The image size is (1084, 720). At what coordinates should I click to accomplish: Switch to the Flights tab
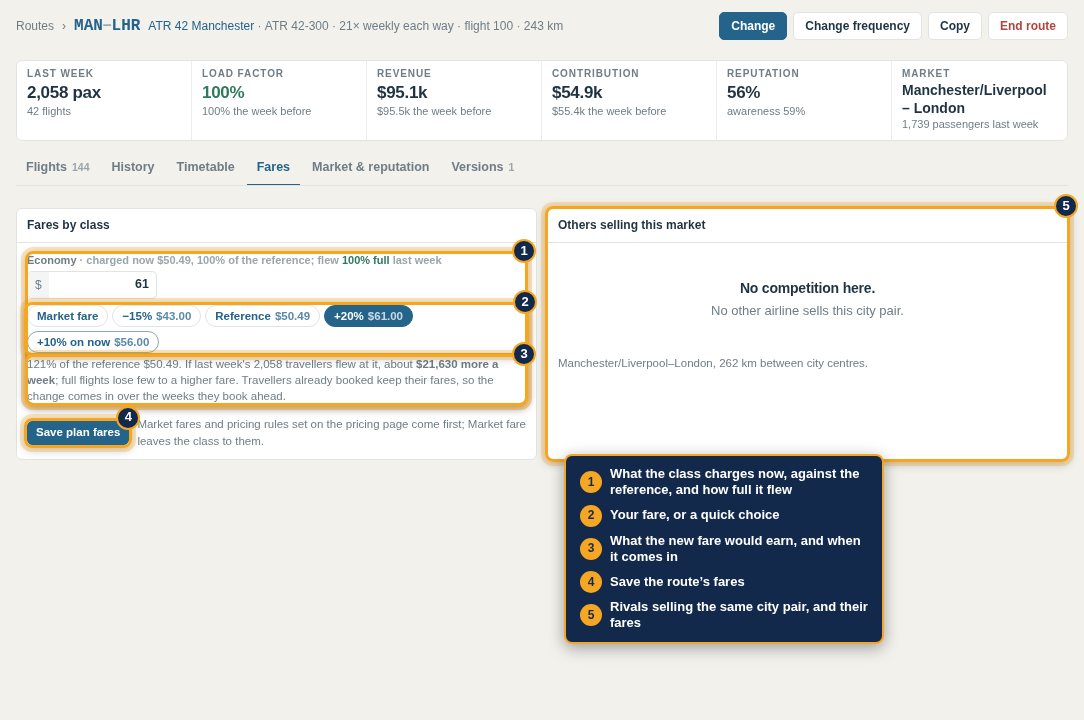[57, 167]
